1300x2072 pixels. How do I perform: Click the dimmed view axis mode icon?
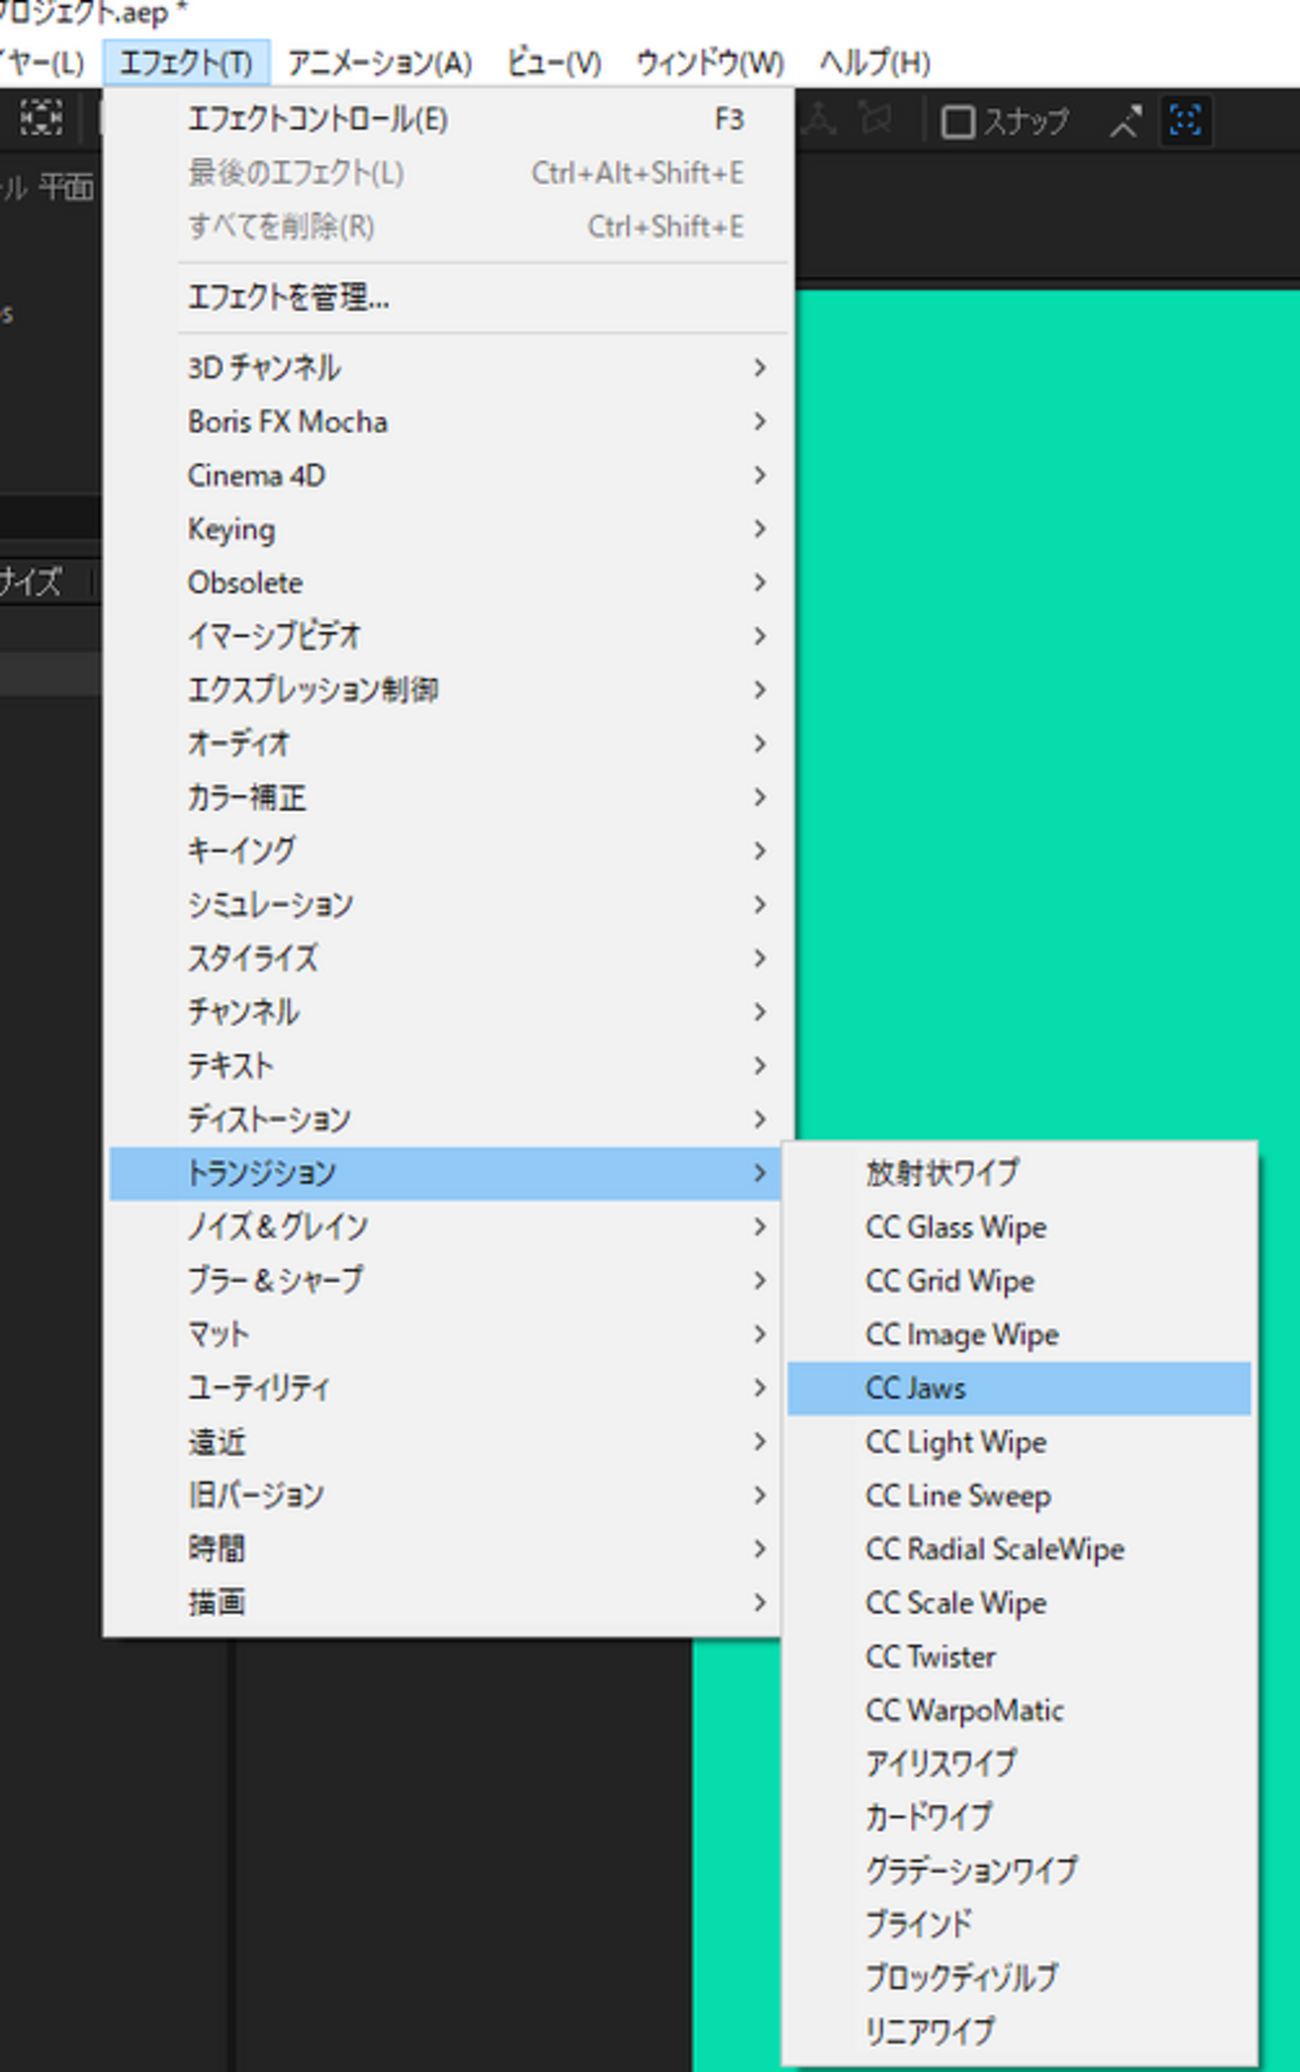(876, 120)
